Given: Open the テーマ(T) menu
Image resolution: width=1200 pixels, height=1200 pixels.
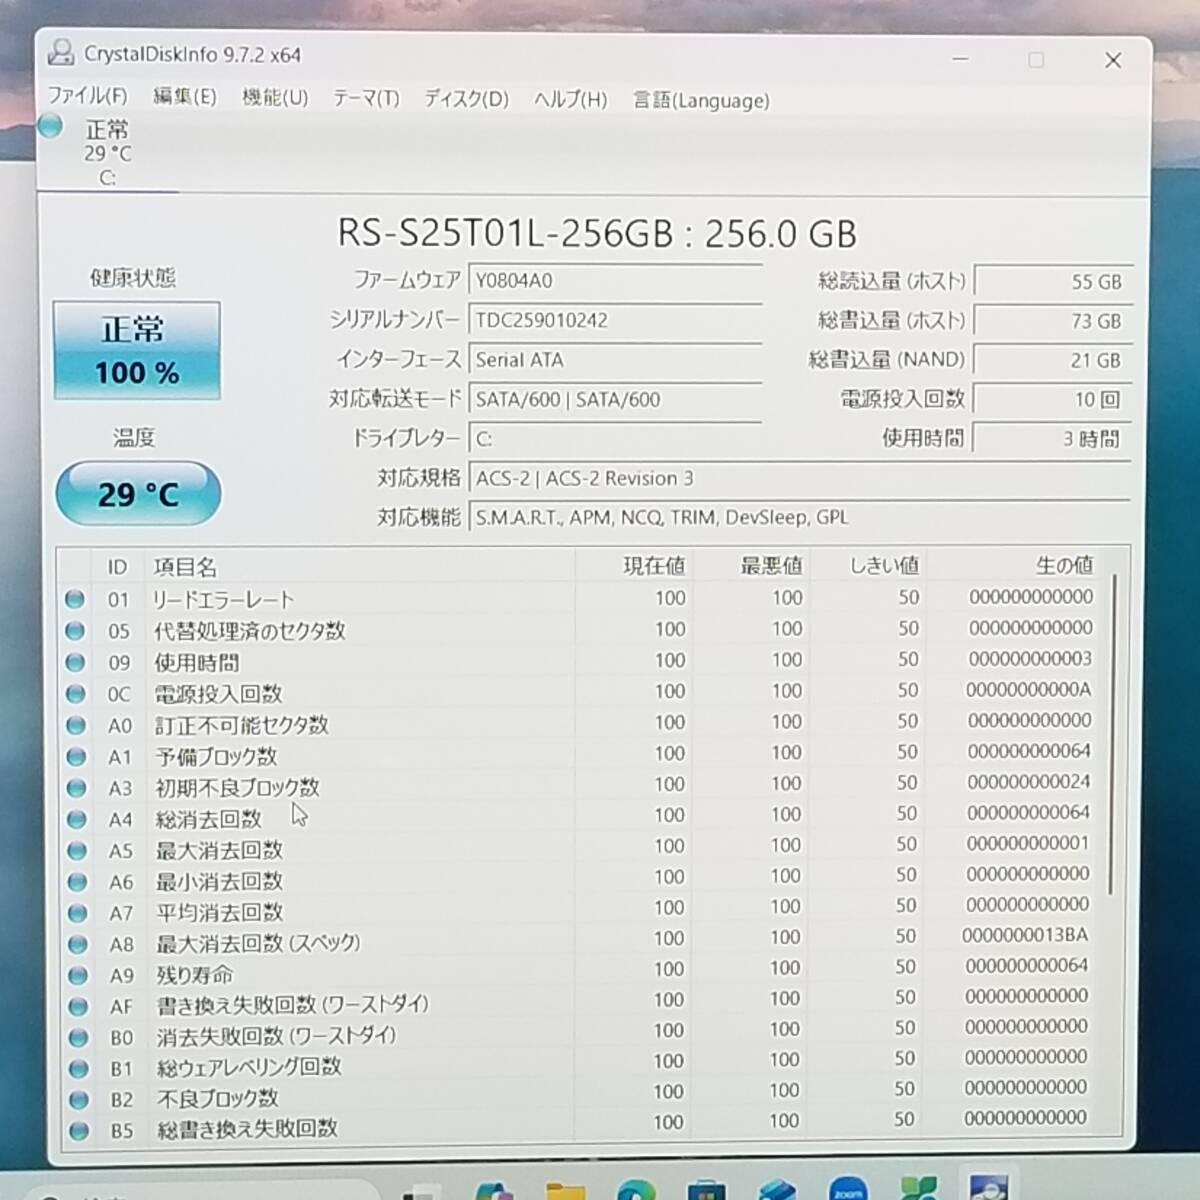Looking at the screenshot, I should [366, 98].
